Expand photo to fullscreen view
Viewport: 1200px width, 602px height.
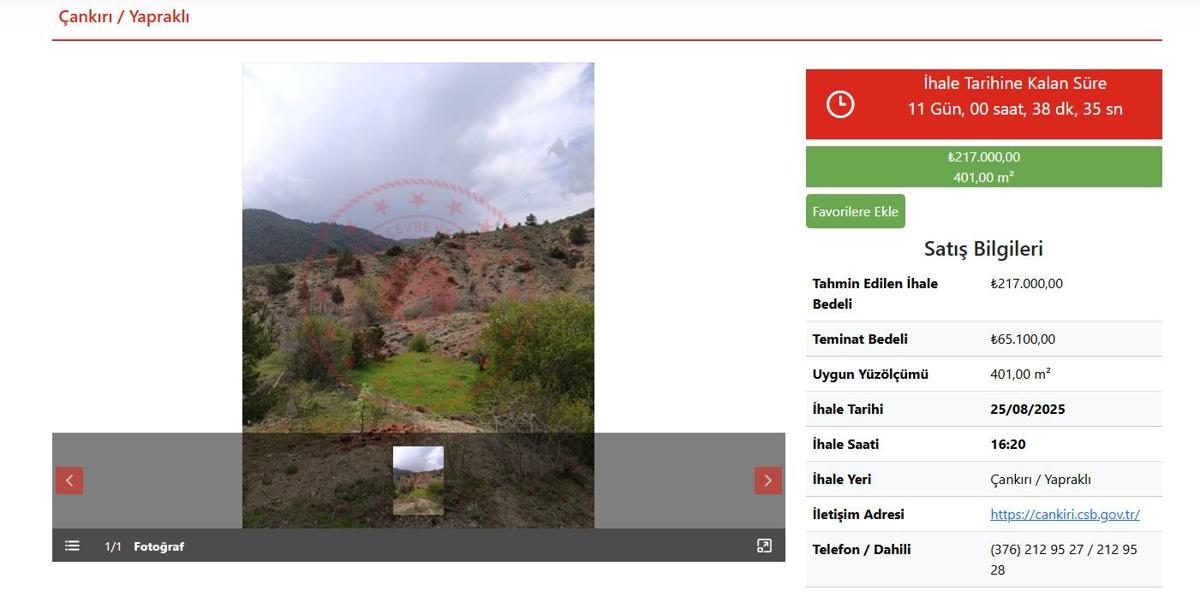point(764,546)
